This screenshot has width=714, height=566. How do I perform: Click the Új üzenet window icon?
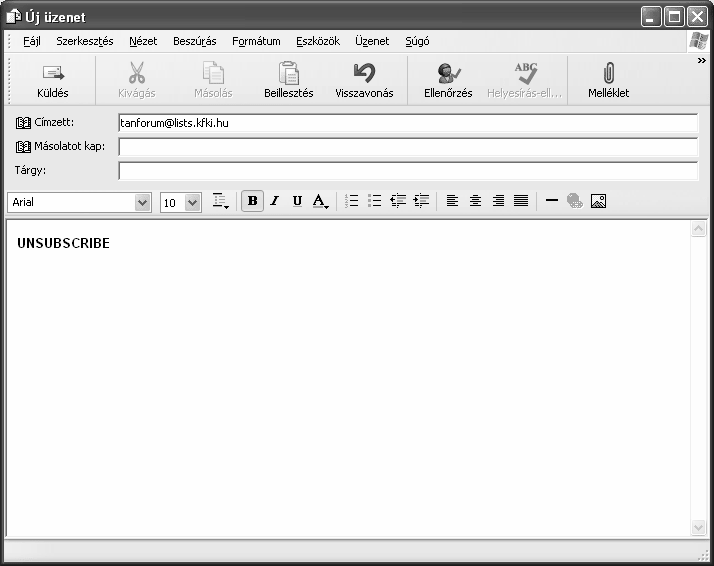click(x=14, y=17)
